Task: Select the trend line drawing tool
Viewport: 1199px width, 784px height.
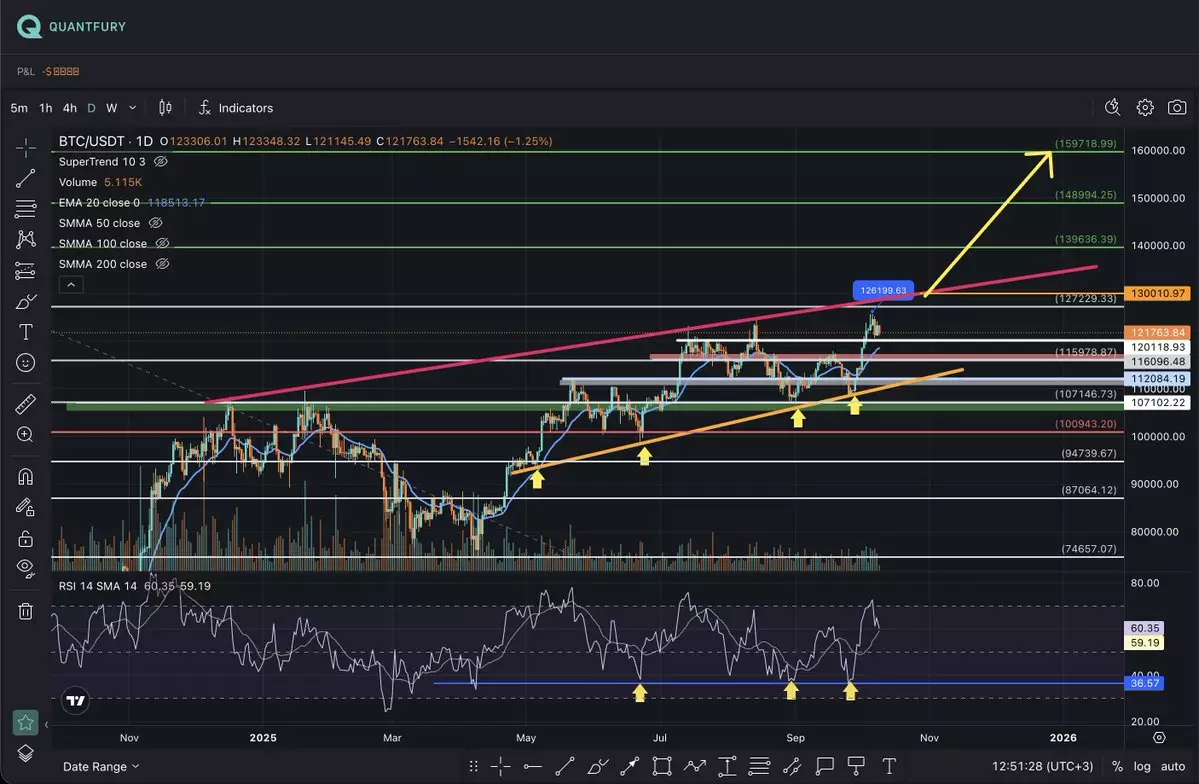Action: tap(26, 179)
